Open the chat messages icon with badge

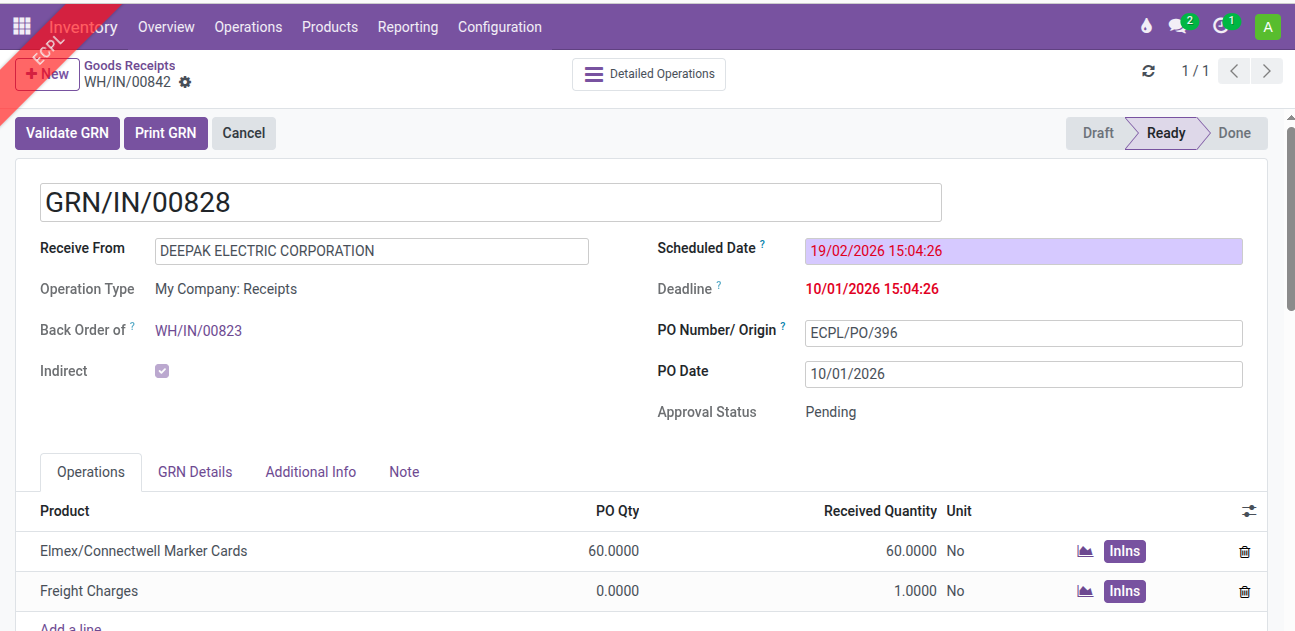1178,27
